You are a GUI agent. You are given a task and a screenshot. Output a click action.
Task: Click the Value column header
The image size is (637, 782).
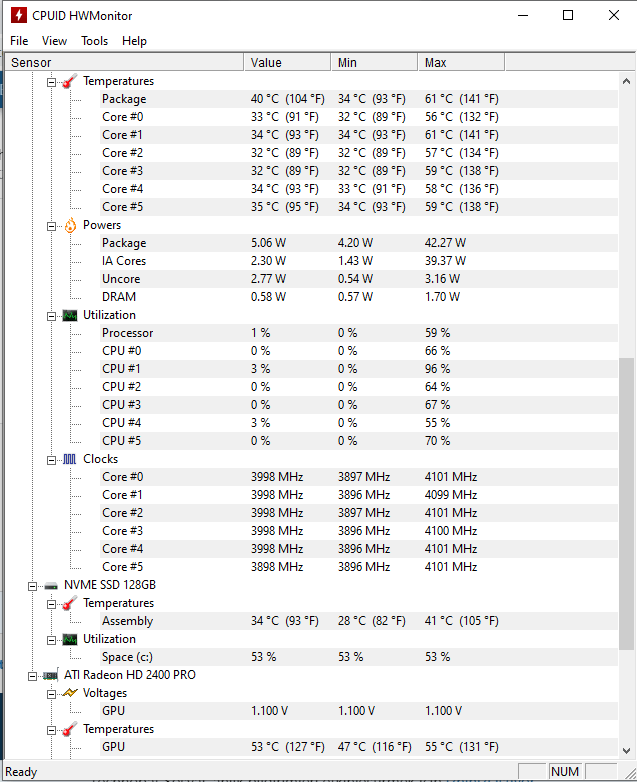click(286, 62)
